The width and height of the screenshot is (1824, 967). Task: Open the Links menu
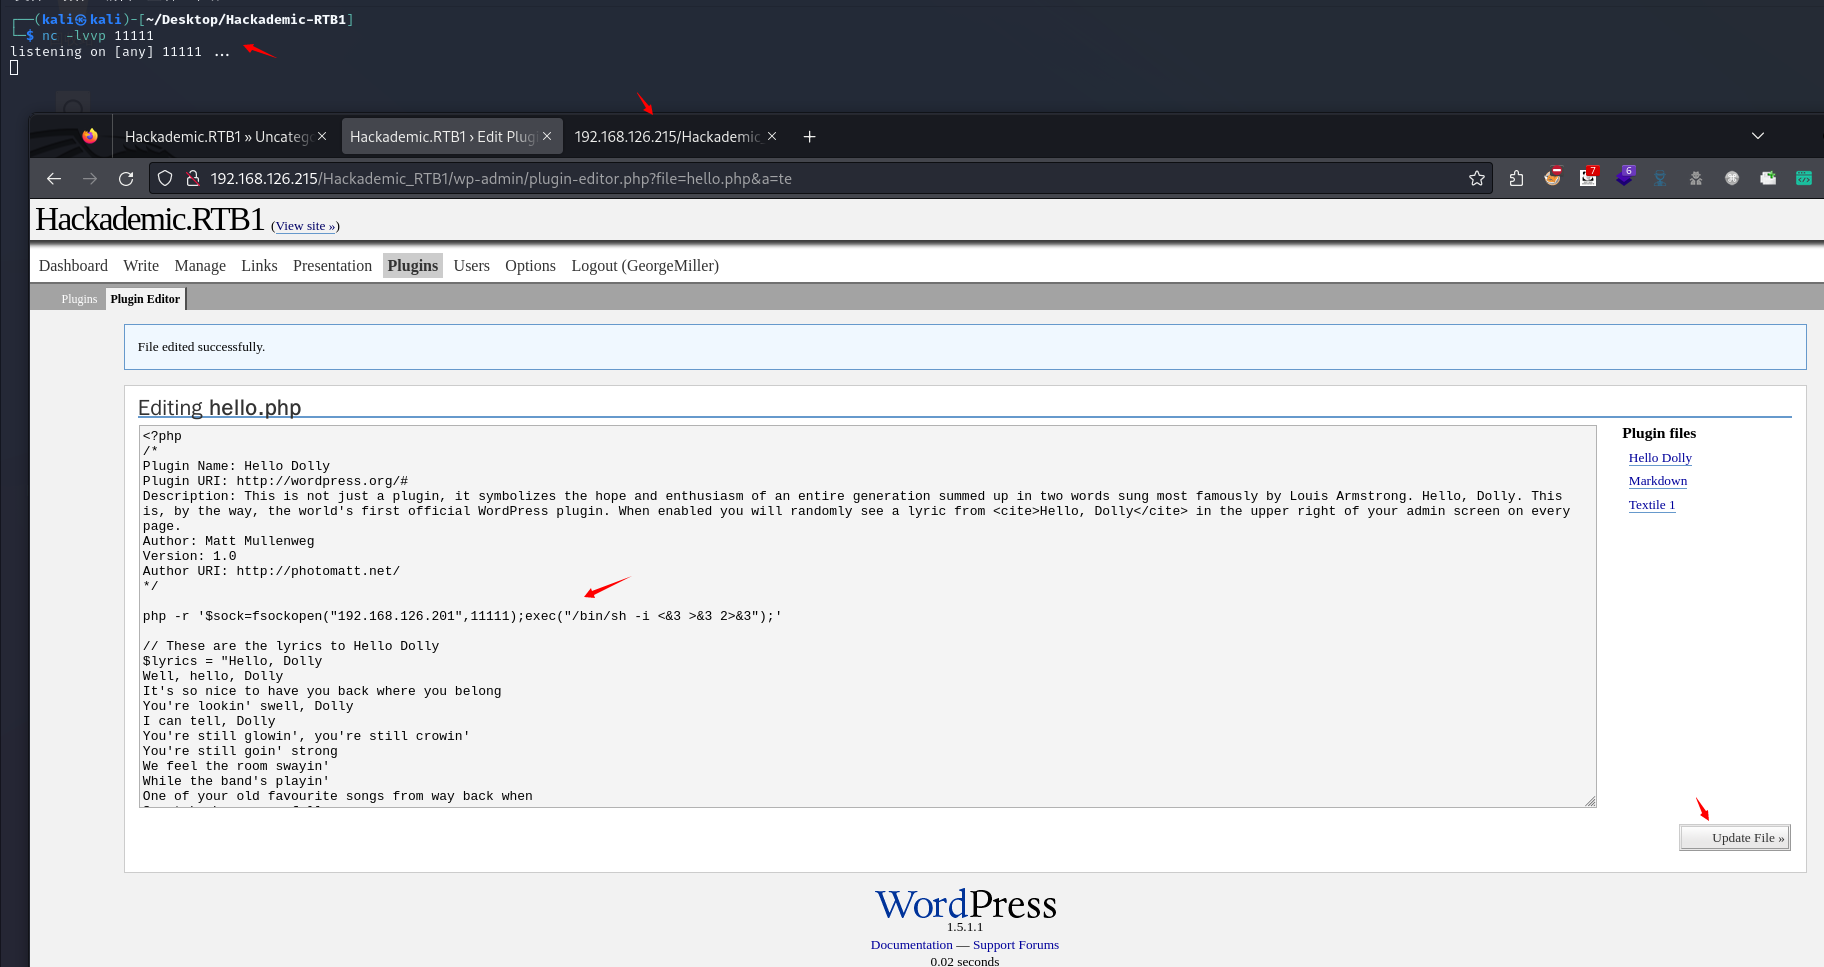[259, 265]
